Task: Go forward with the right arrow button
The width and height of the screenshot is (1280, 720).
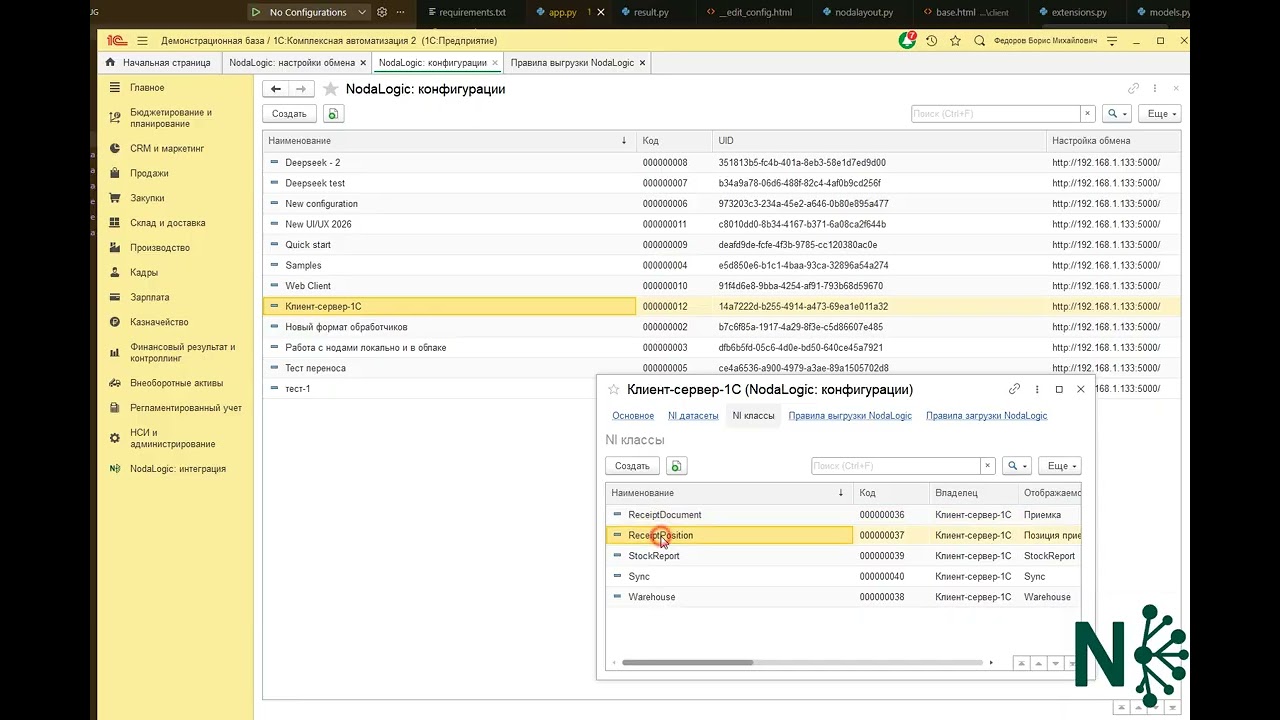Action: pos(302,89)
